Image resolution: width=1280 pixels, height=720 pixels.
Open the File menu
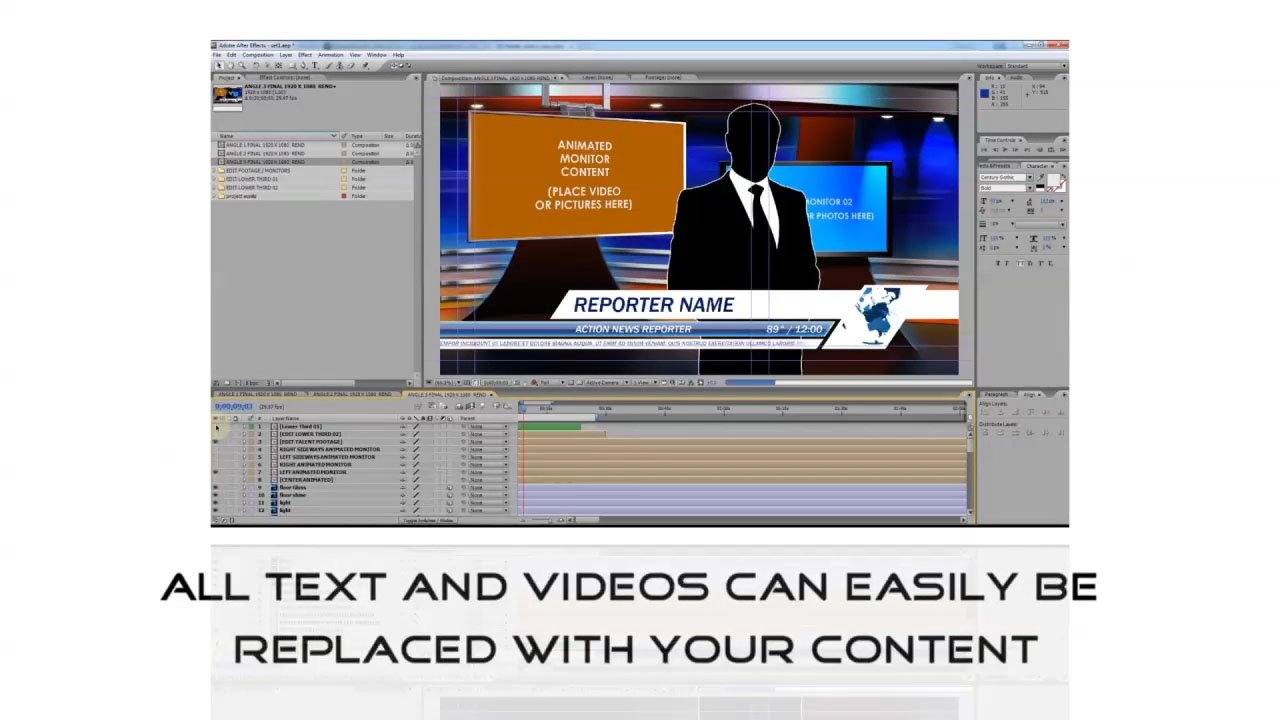pos(217,55)
